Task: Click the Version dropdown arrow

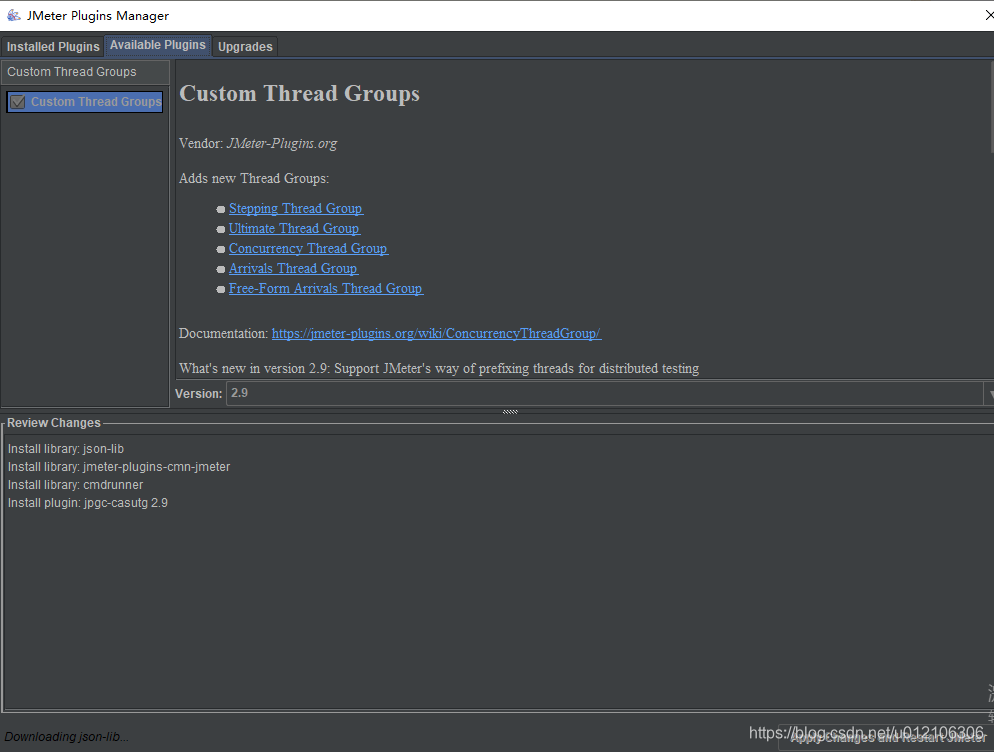Action: click(989, 393)
